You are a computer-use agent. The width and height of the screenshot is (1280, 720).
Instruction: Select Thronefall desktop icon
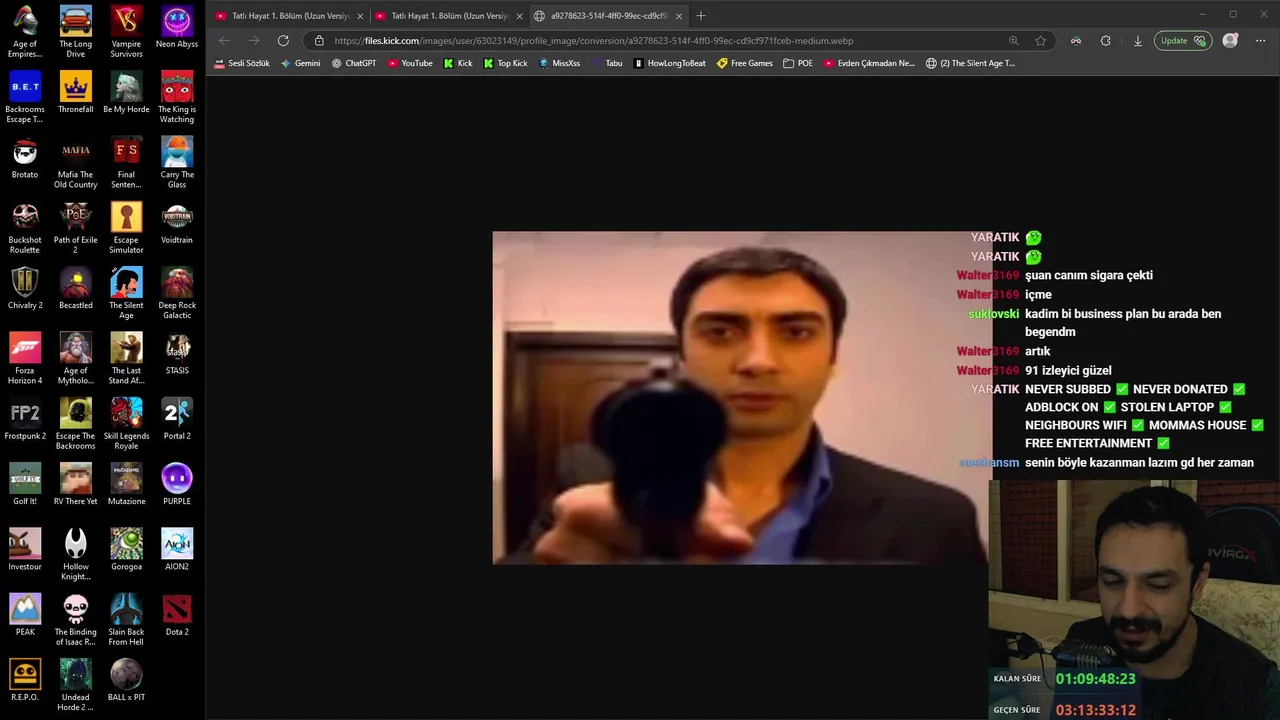click(76, 93)
